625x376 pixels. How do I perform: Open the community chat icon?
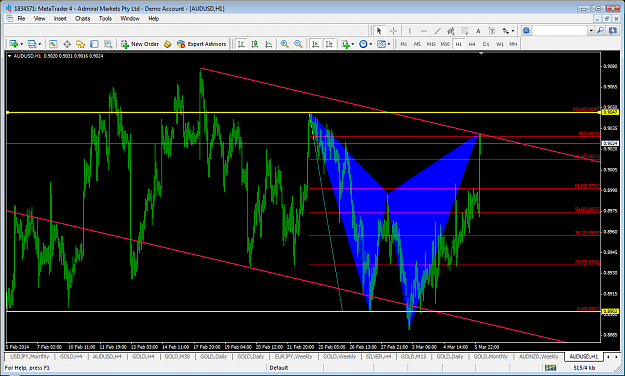tap(613, 31)
